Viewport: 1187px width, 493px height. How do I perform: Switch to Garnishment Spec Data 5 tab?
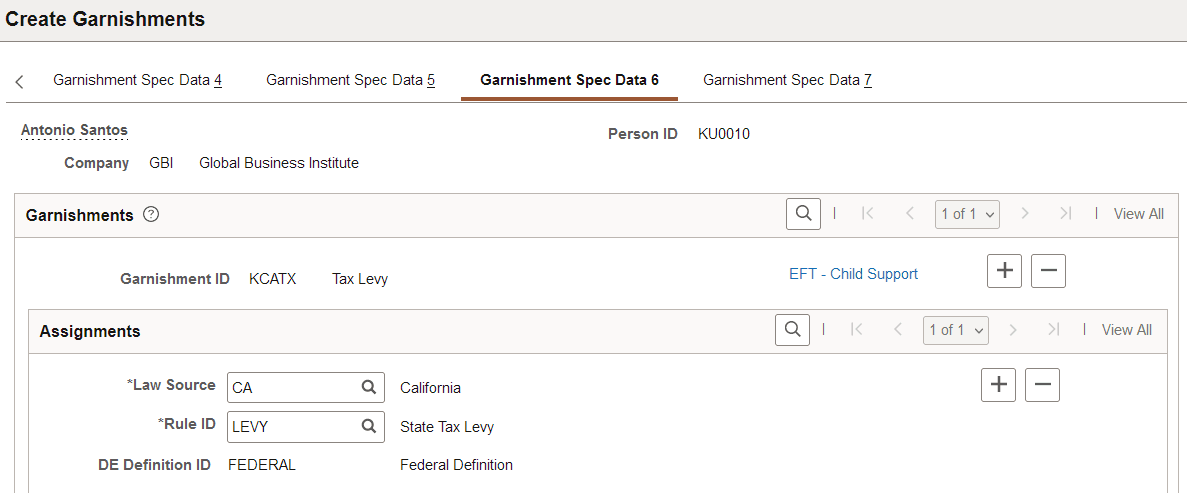click(x=350, y=80)
